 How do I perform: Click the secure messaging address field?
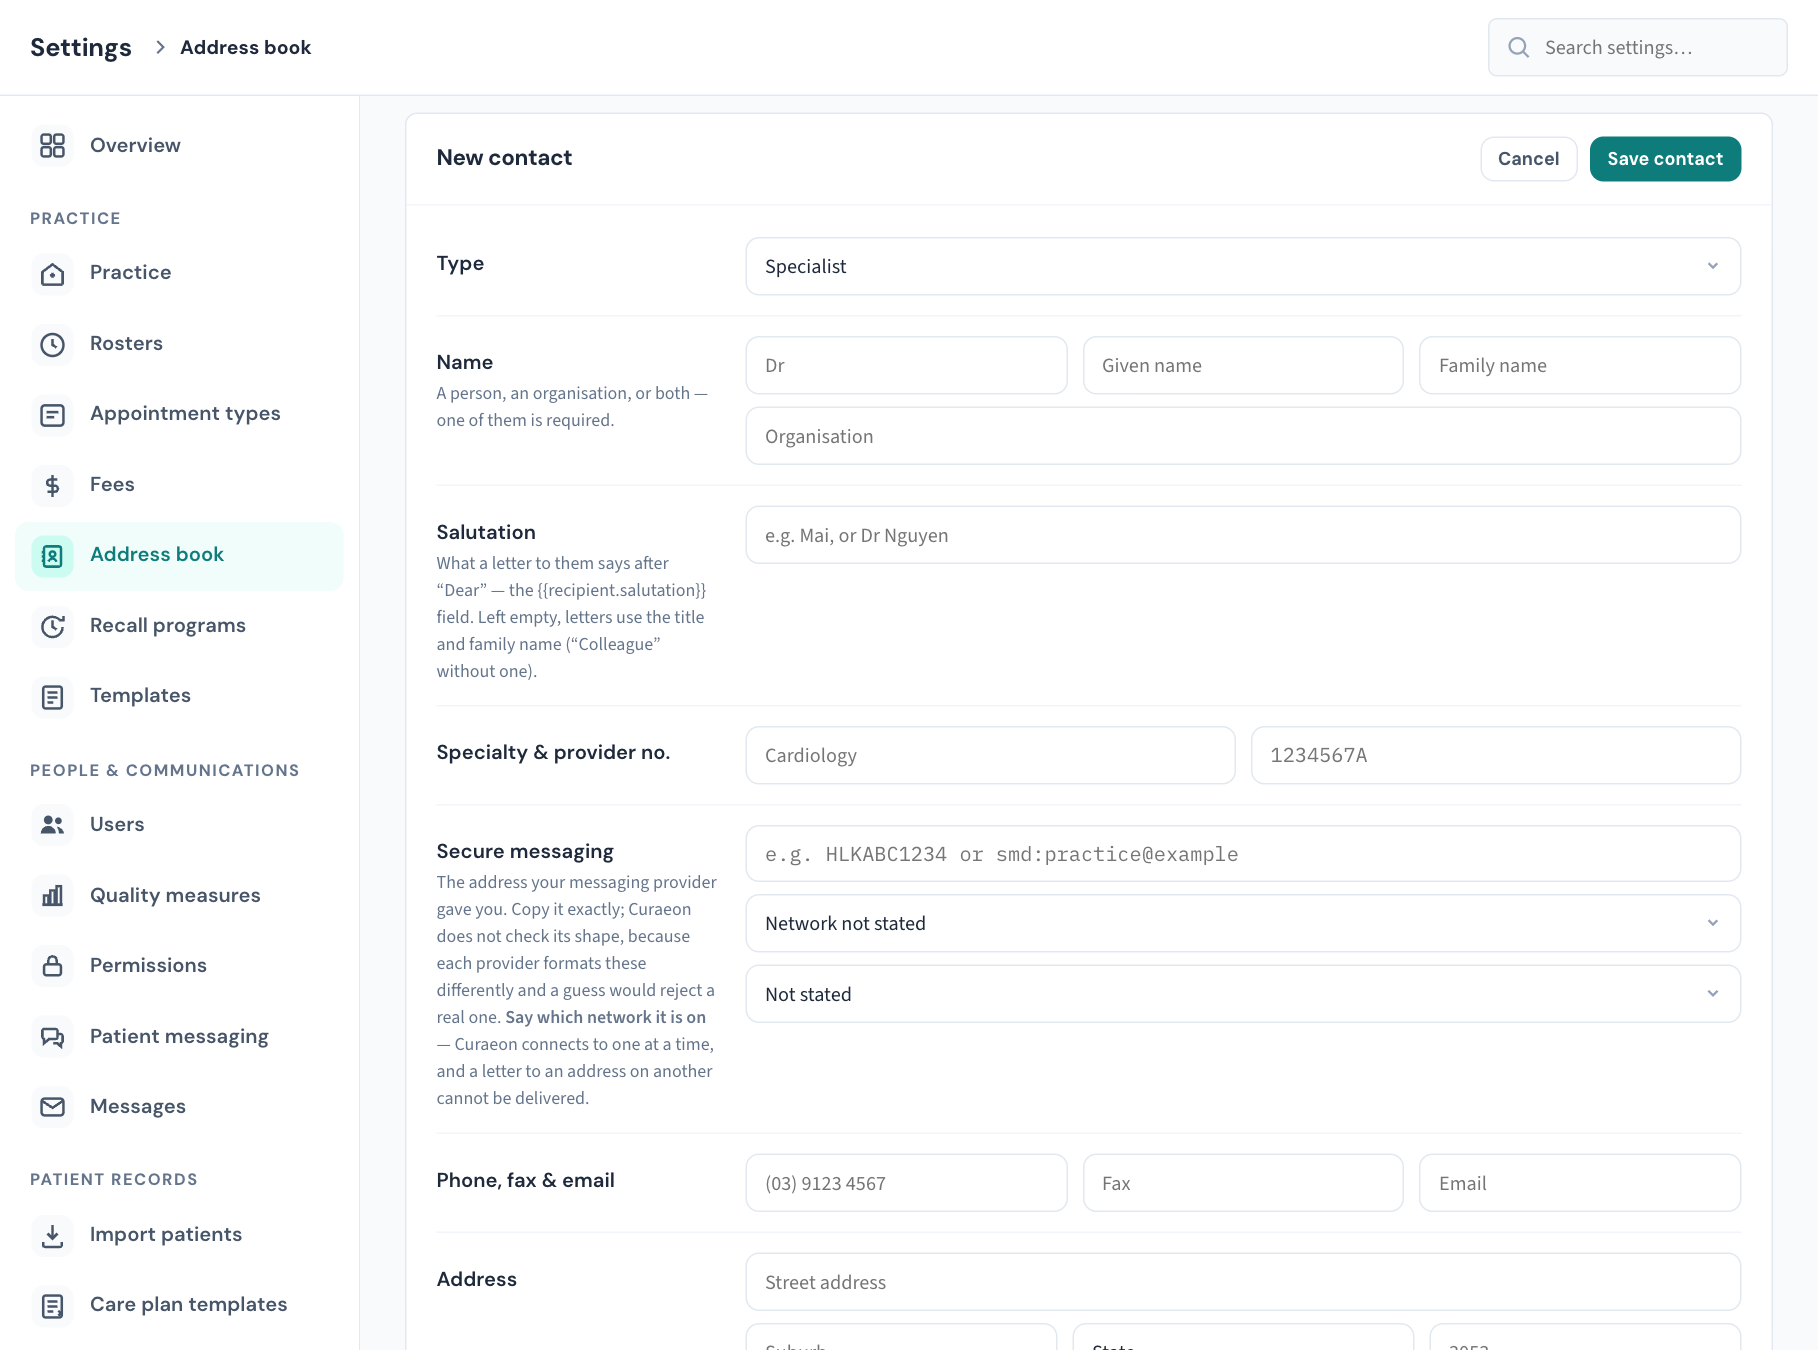pos(1243,854)
